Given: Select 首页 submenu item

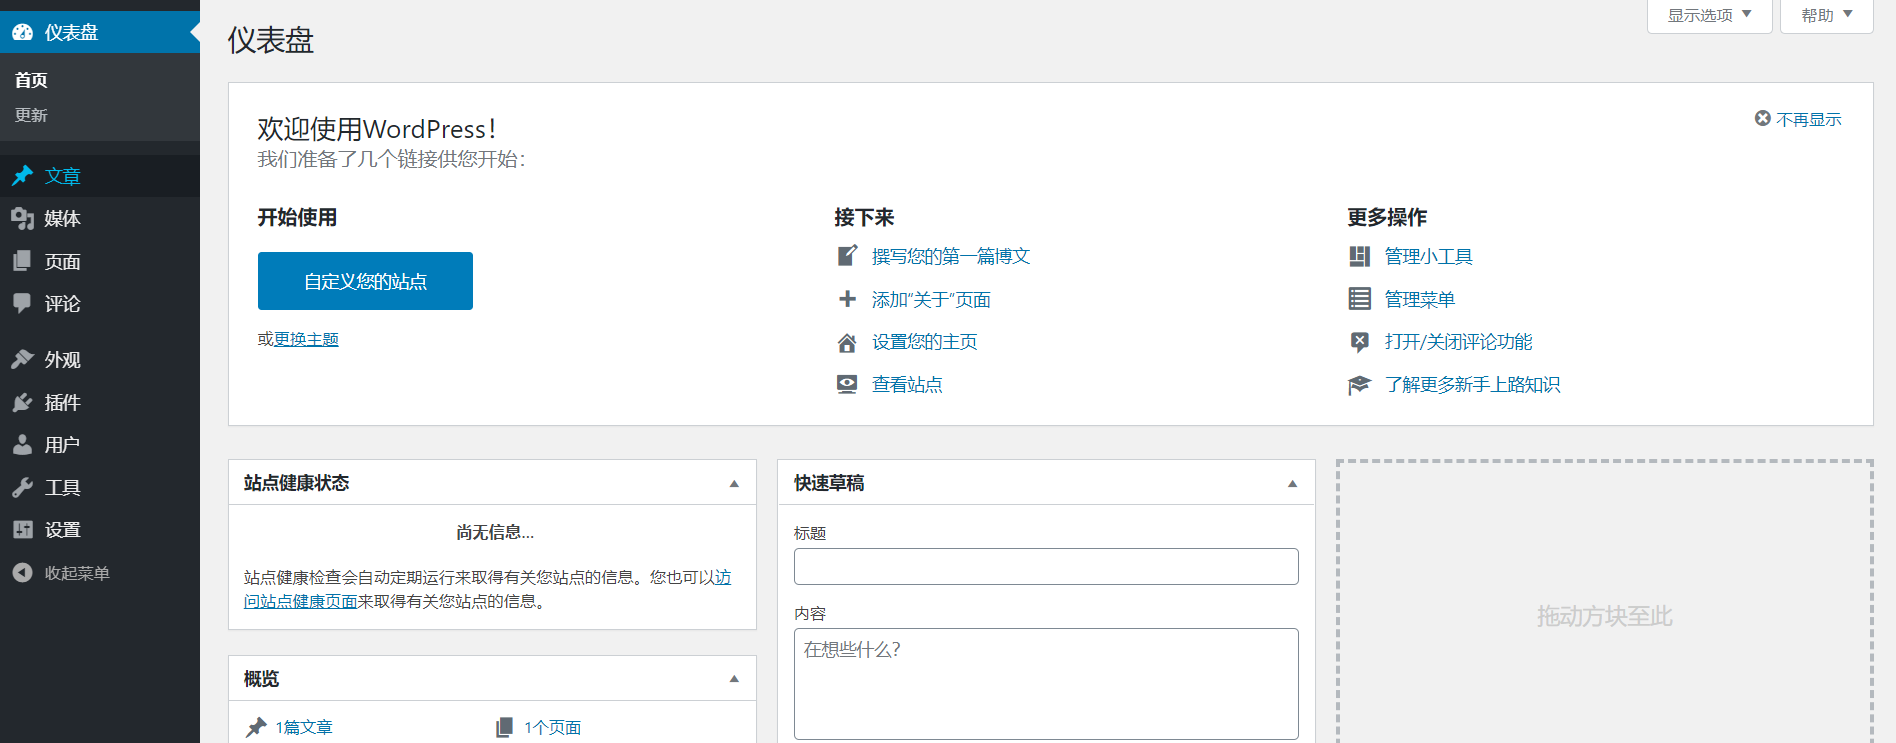Looking at the screenshot, I should (x=31, y=80).
